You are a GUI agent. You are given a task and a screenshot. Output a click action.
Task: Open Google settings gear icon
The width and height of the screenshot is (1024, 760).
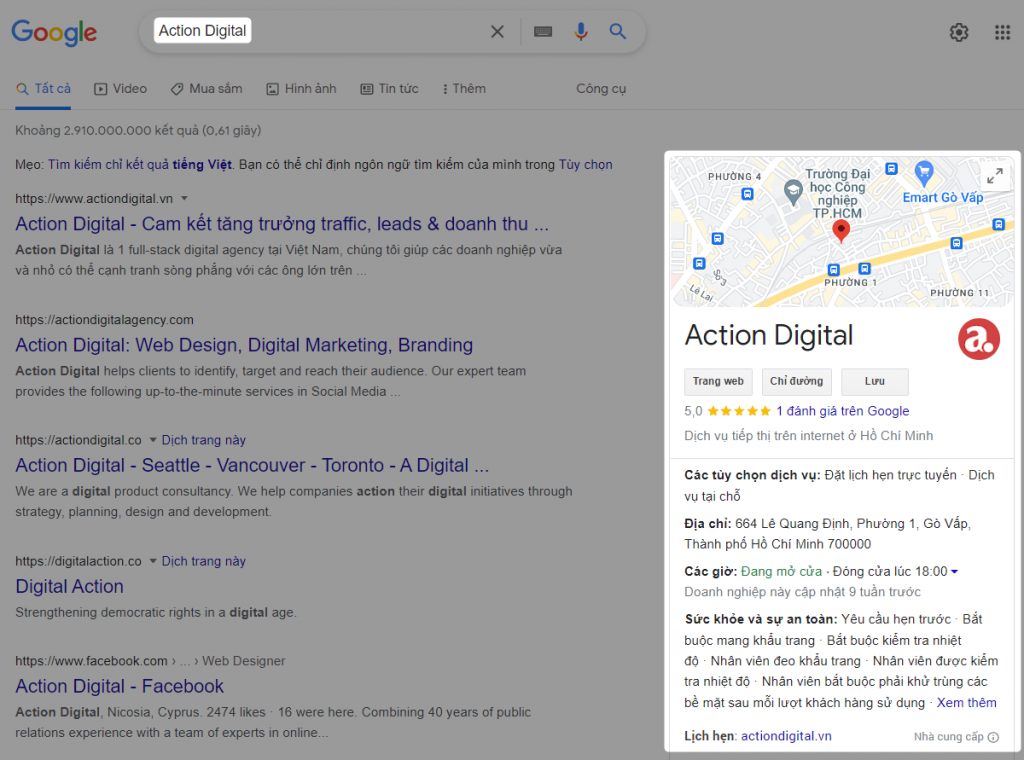(x=959, y=32)
